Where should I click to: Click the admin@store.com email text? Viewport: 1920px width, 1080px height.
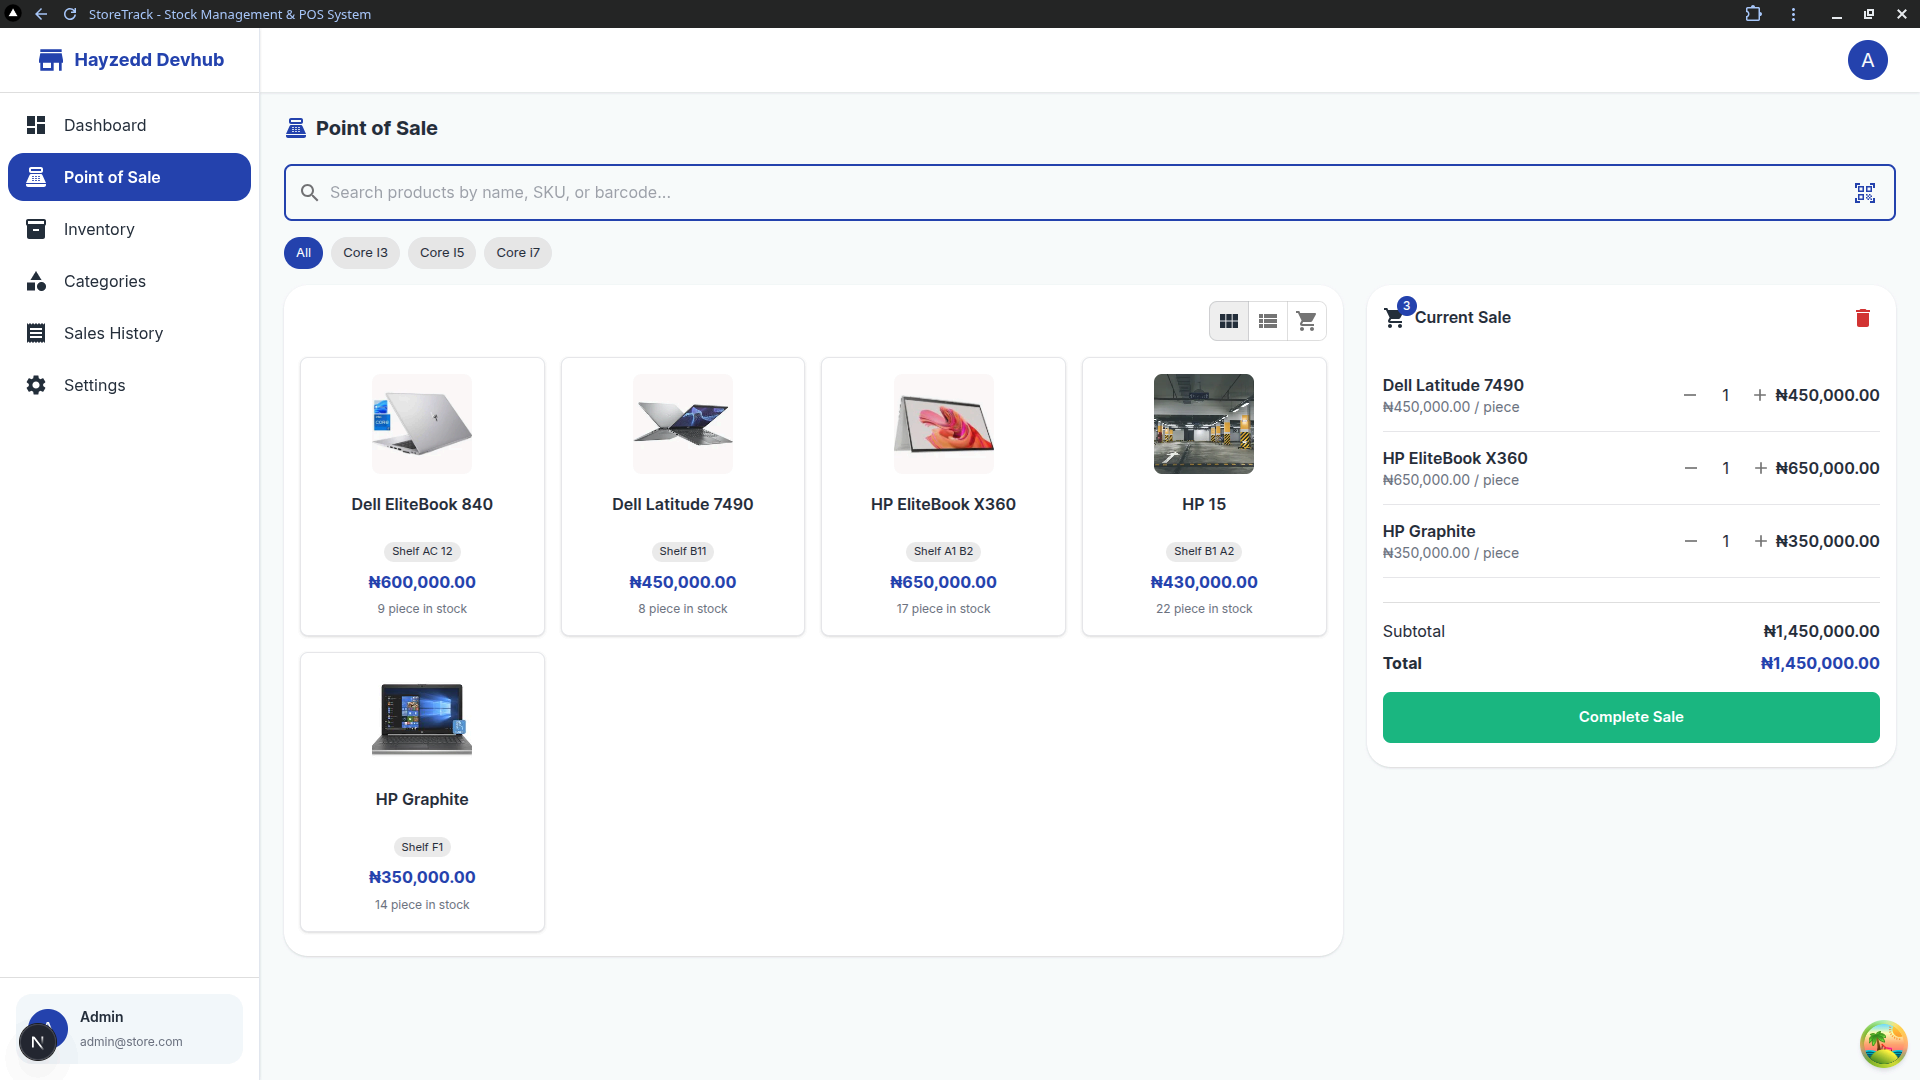coord(131,1042)
